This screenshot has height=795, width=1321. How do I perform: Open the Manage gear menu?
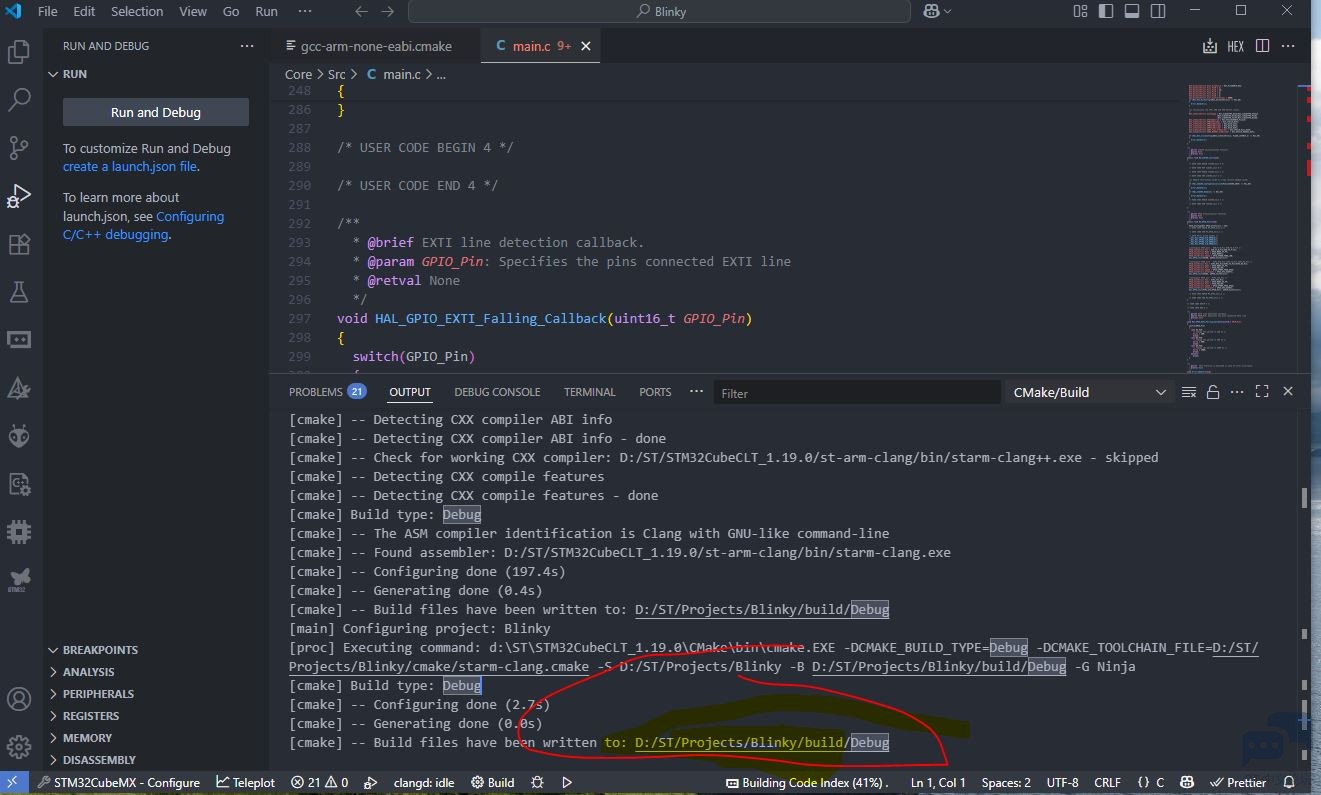click(19, 747)
